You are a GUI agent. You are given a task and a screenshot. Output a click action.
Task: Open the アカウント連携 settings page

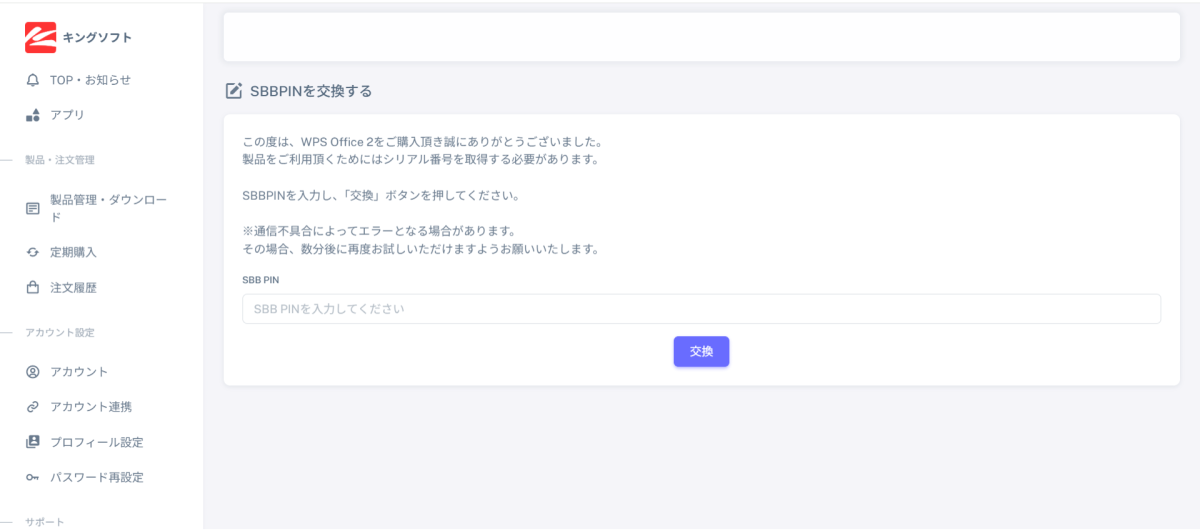coord(91,407)
